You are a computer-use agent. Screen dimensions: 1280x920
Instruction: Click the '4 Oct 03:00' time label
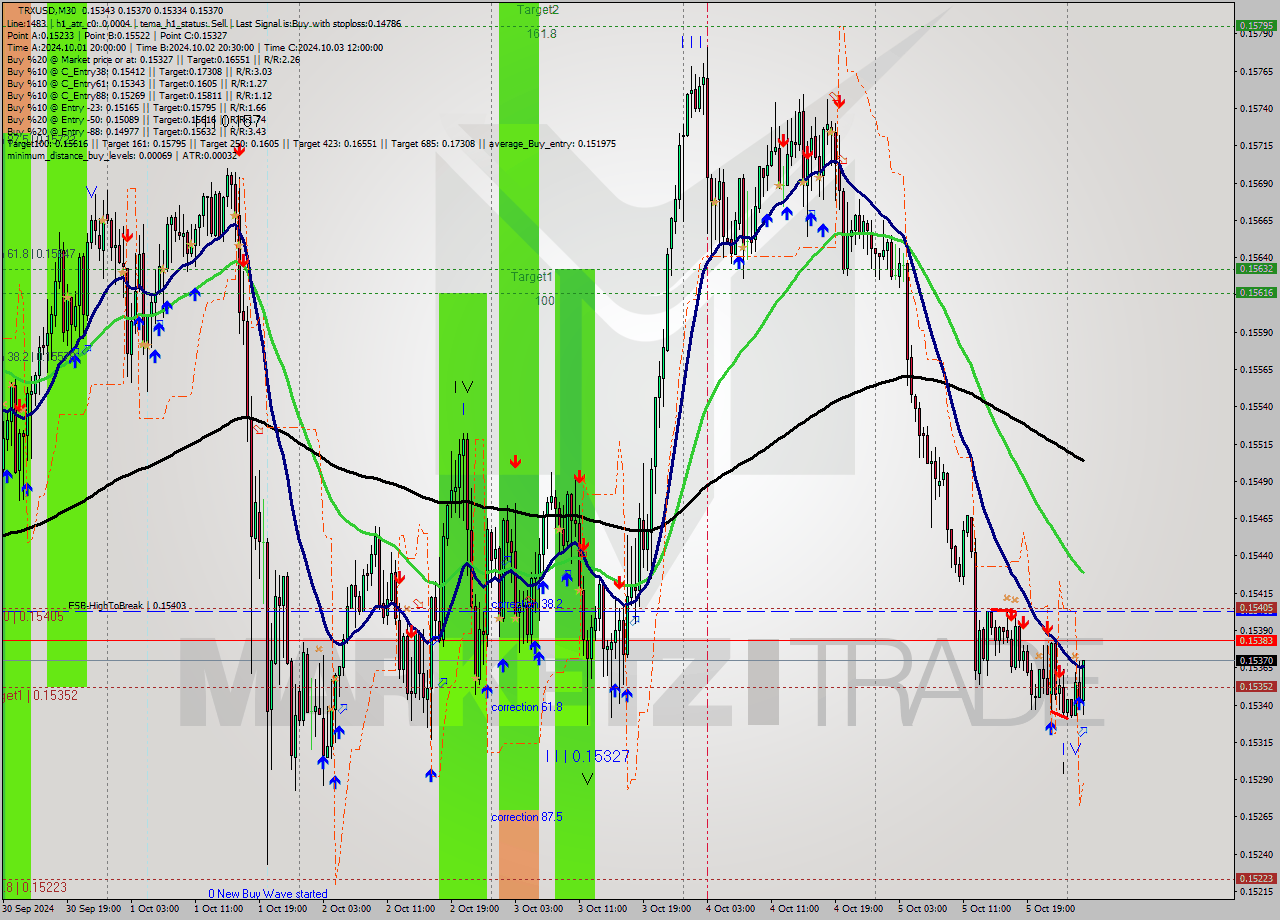click(x=733, y=909)
